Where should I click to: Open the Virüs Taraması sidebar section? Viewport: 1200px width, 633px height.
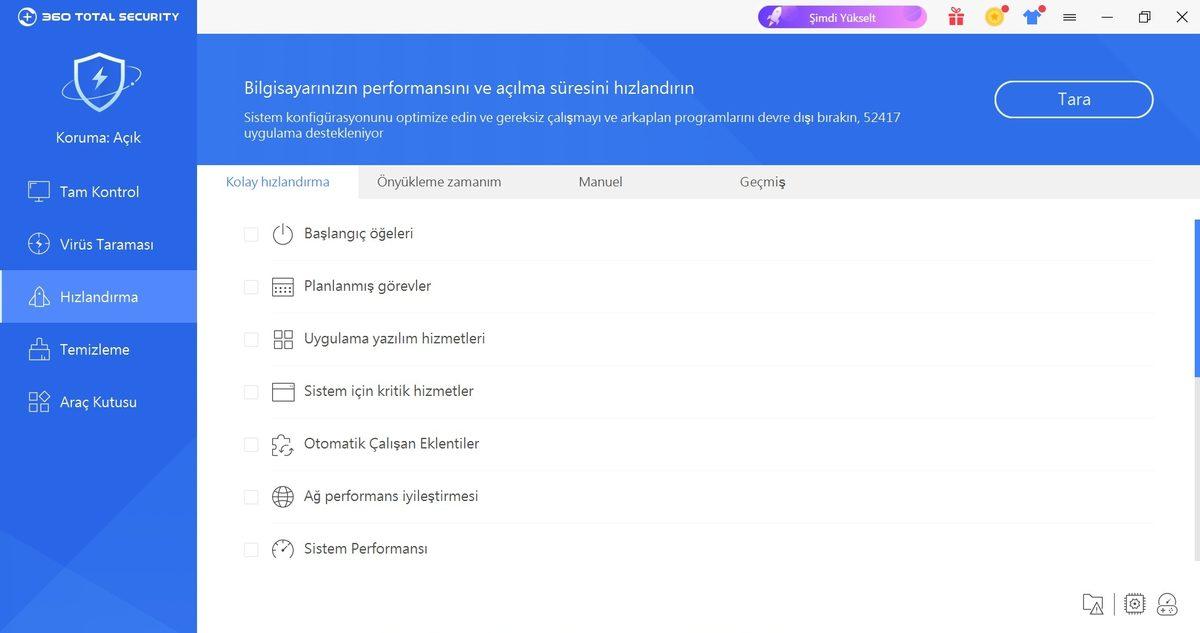(97, 243)
